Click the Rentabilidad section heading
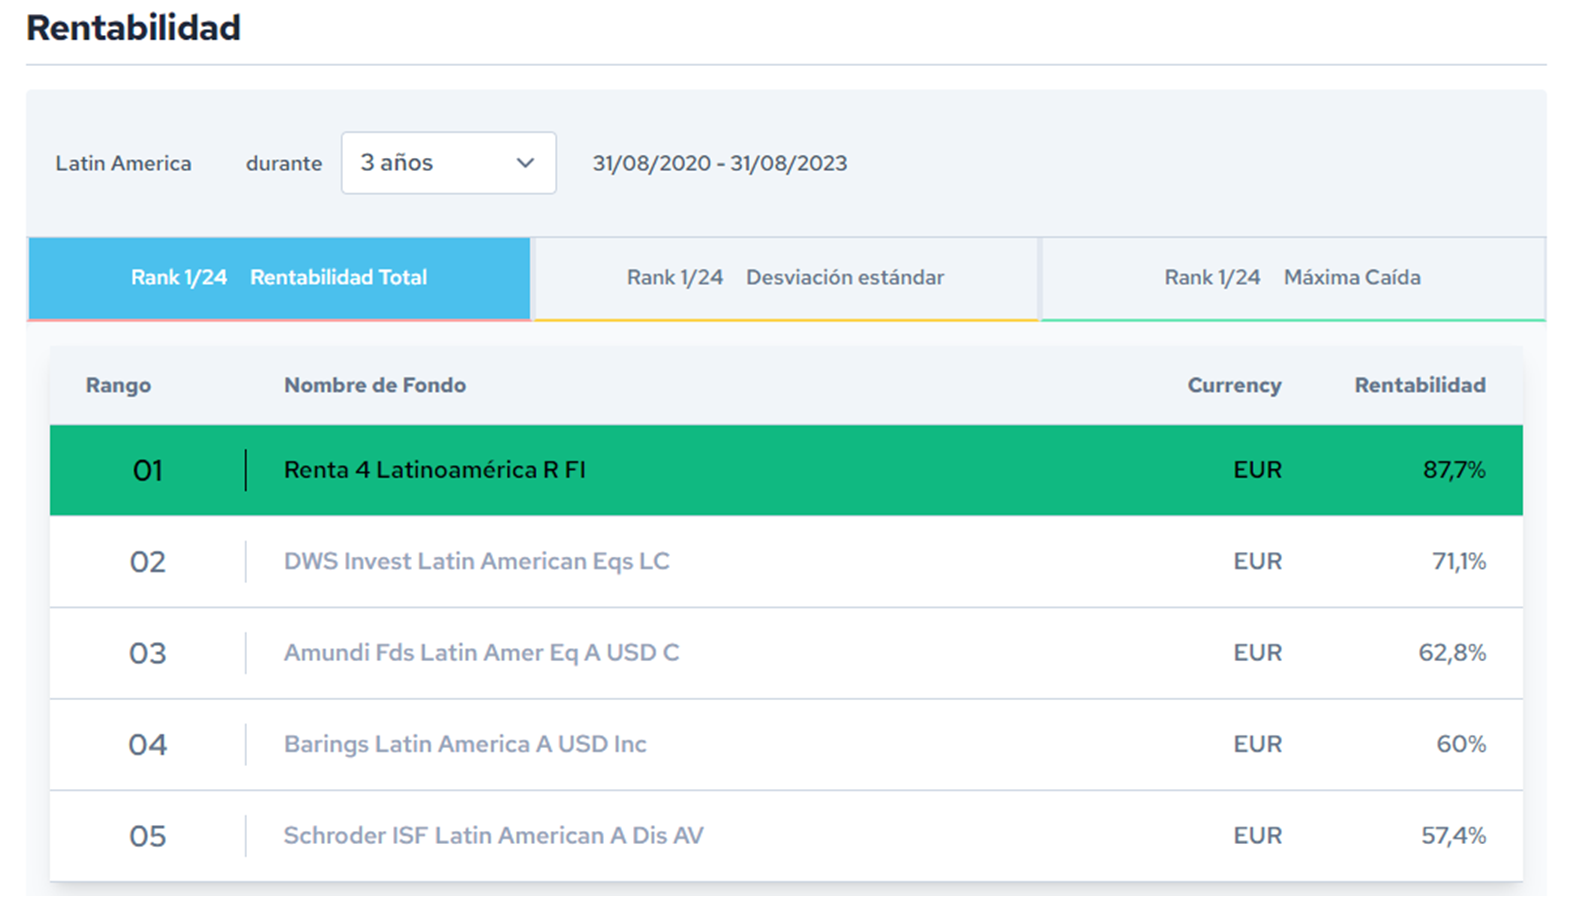Image resolution: width=1572 pixels, height=916 pixels. (x=133, y=28)
